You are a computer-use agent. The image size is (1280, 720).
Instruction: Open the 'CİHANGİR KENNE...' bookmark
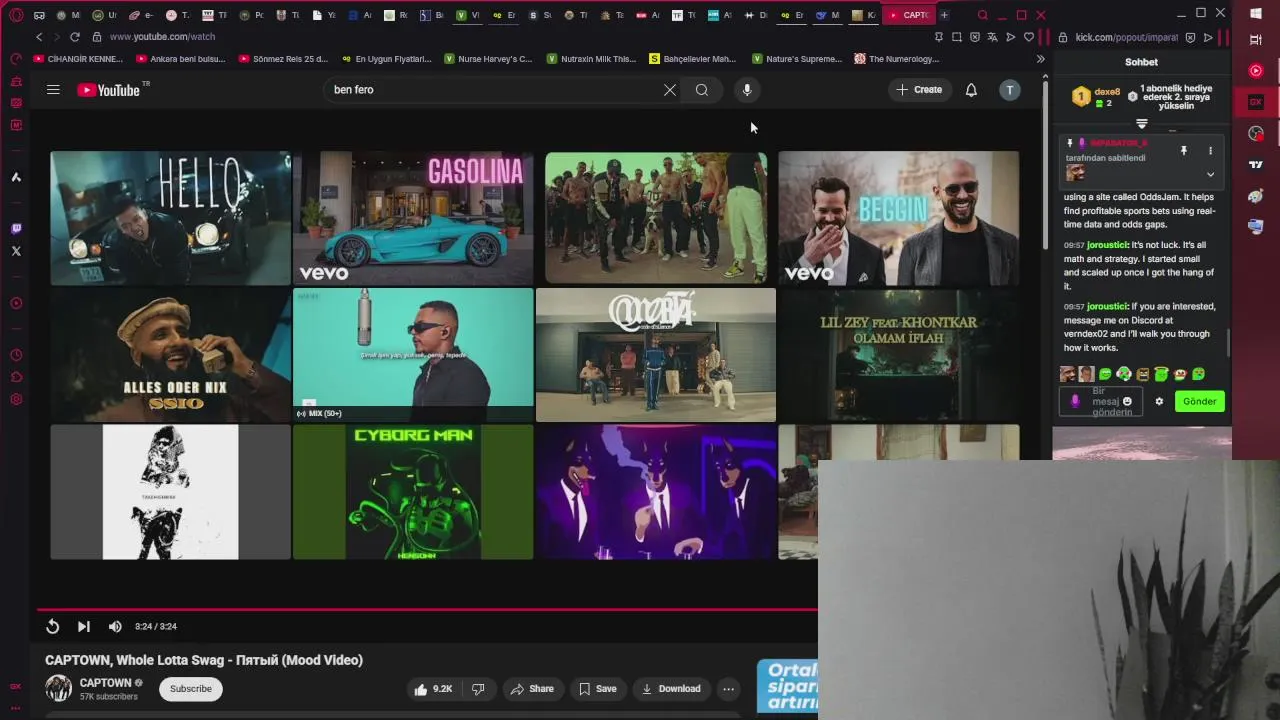click(x=78, y=59)
